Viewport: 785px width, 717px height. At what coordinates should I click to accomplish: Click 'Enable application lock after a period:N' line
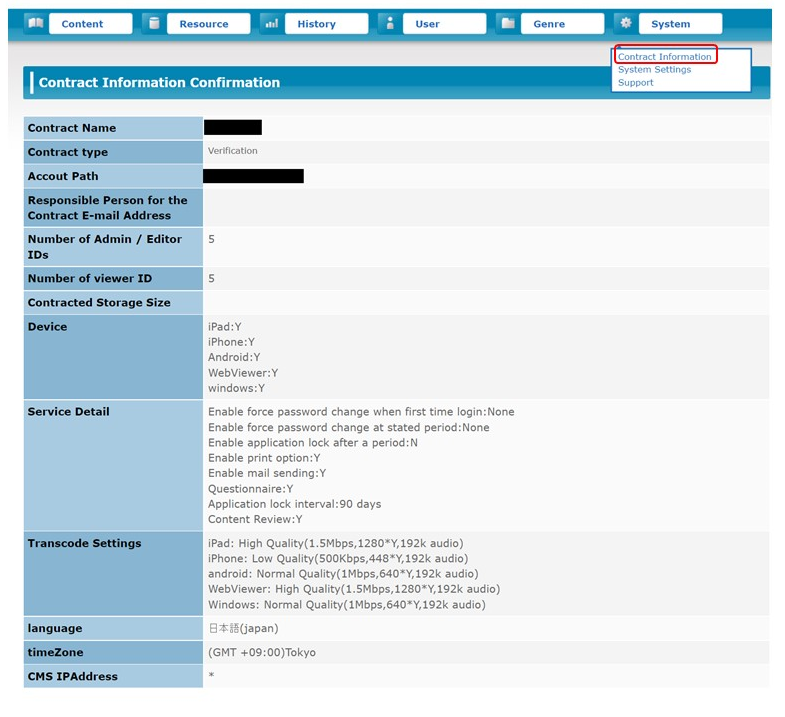pyautogui.click(x=312, y=443)
